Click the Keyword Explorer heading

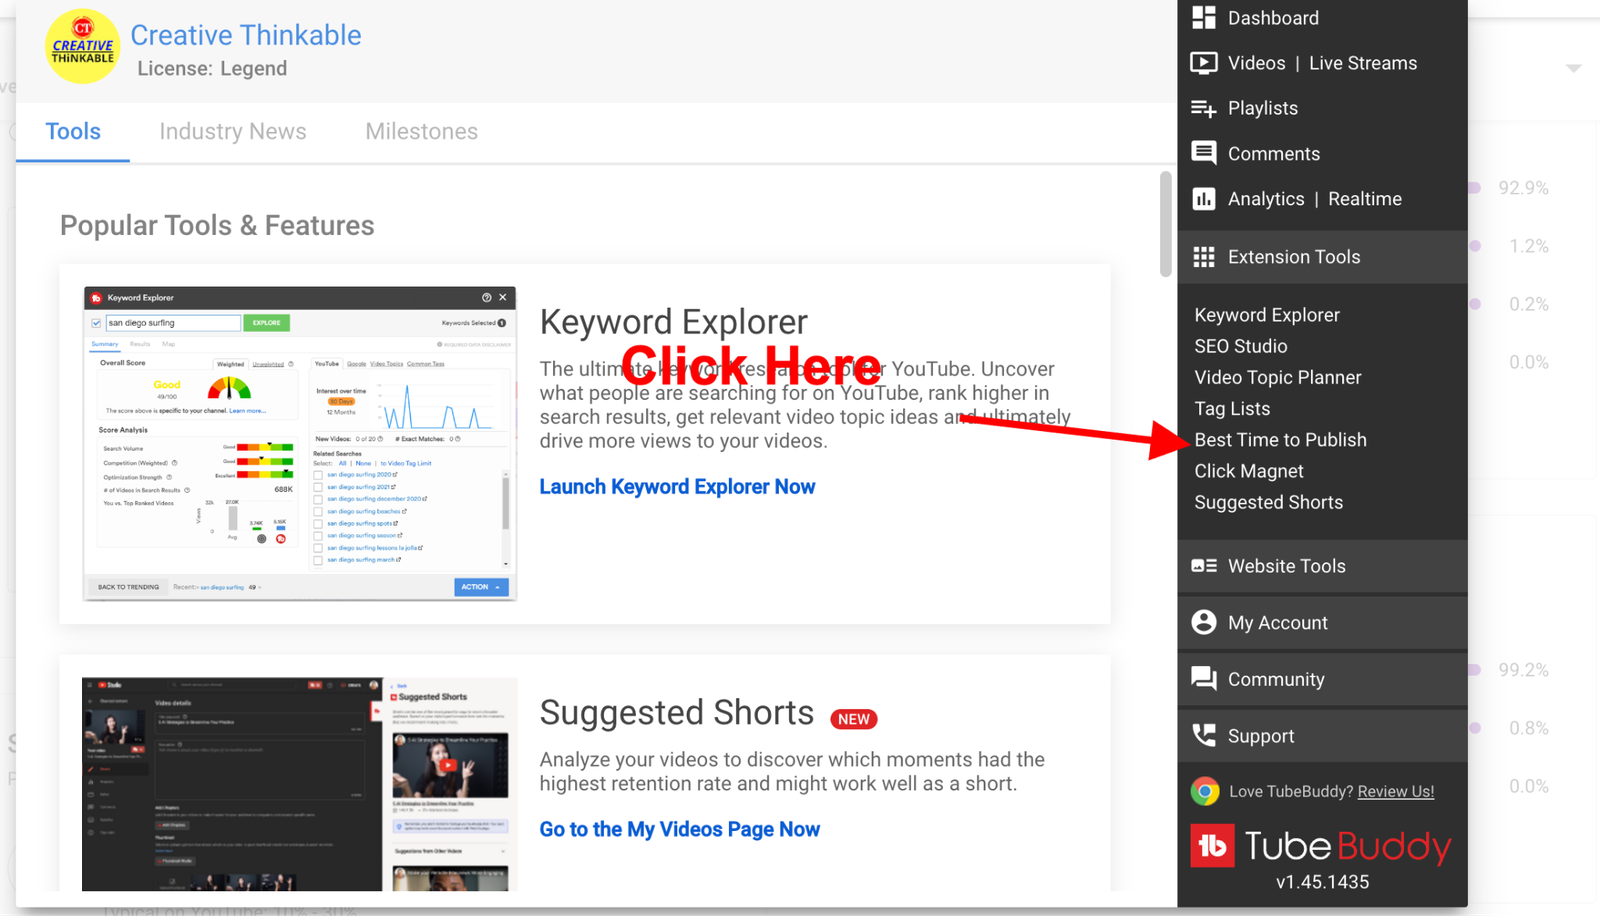point(673,322)
